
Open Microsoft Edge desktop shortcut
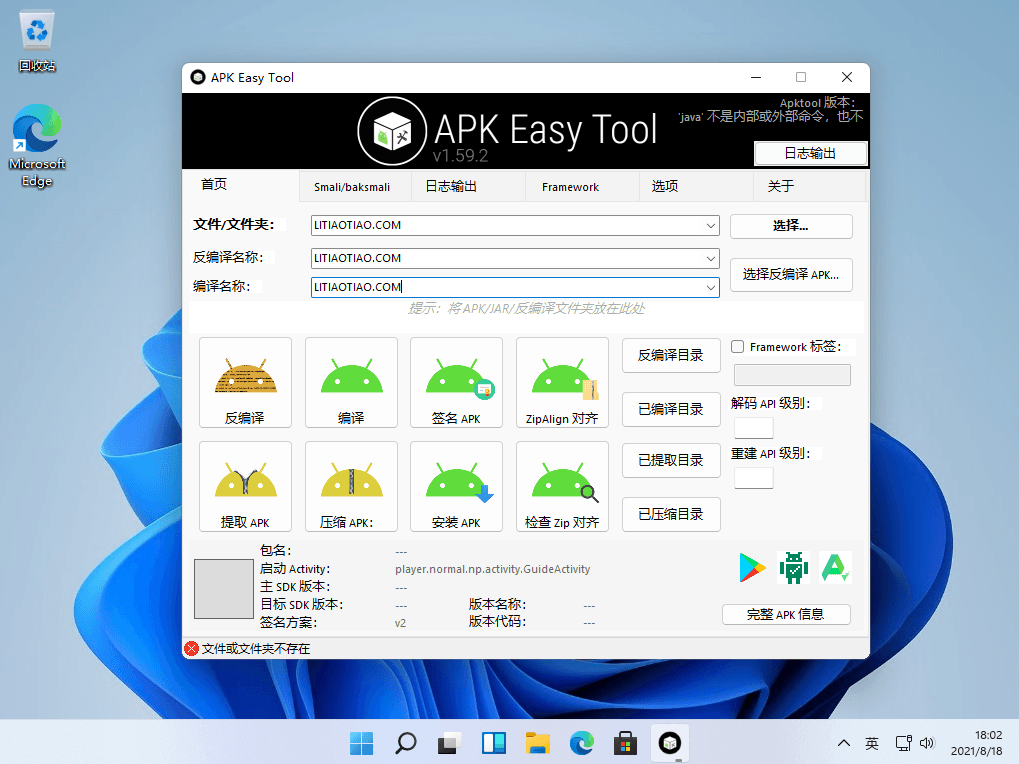37,146
